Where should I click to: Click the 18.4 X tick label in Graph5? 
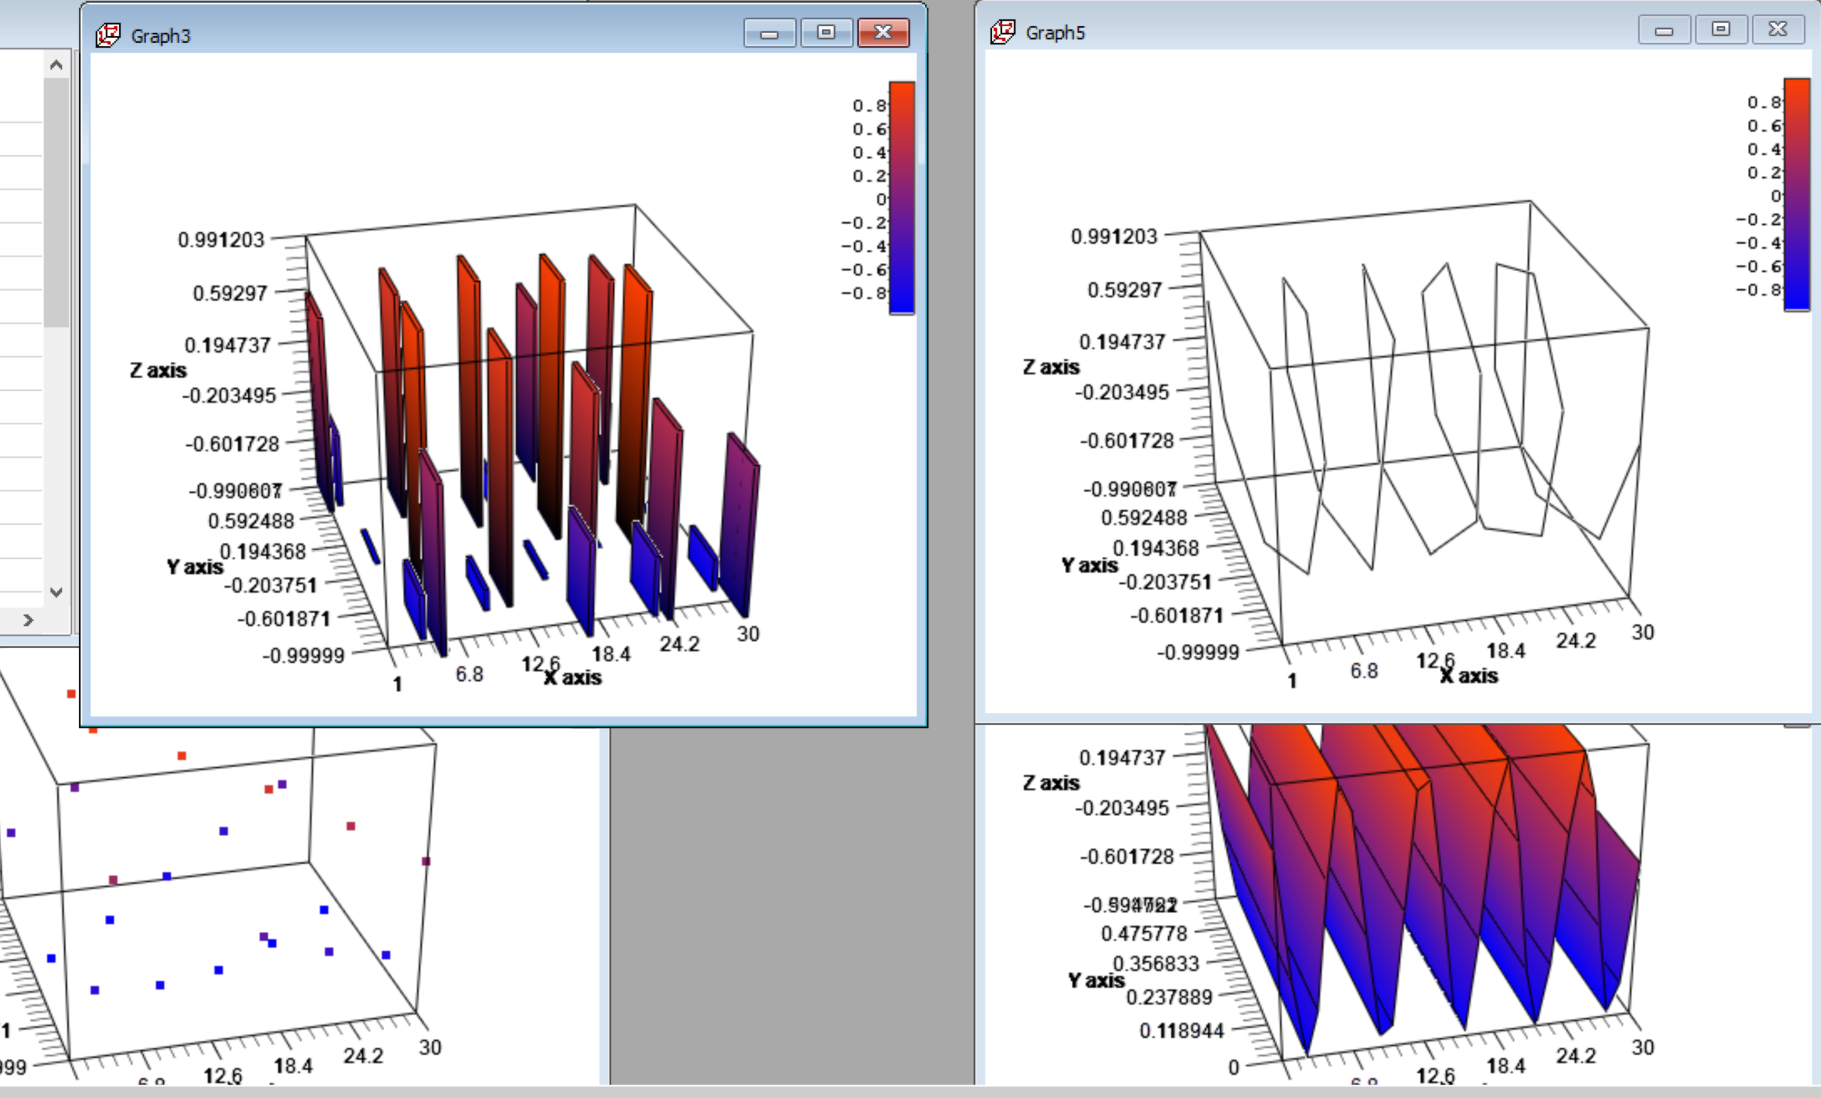pos(1506,651)
